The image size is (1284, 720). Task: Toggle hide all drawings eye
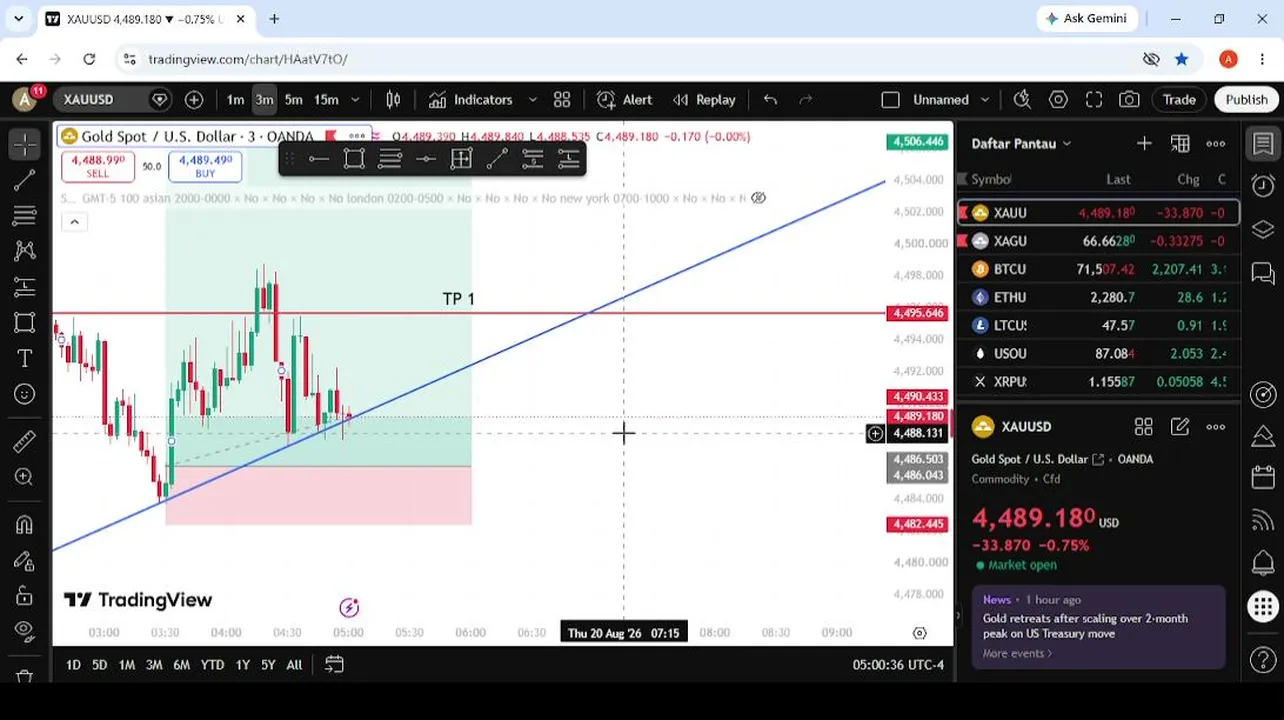pyautogui.click(x=25, y=631)
